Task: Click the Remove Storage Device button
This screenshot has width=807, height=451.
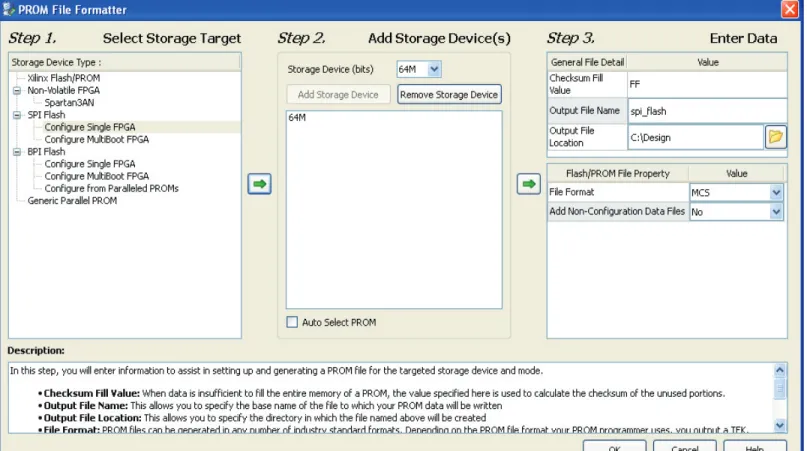Action: [449, 95]
